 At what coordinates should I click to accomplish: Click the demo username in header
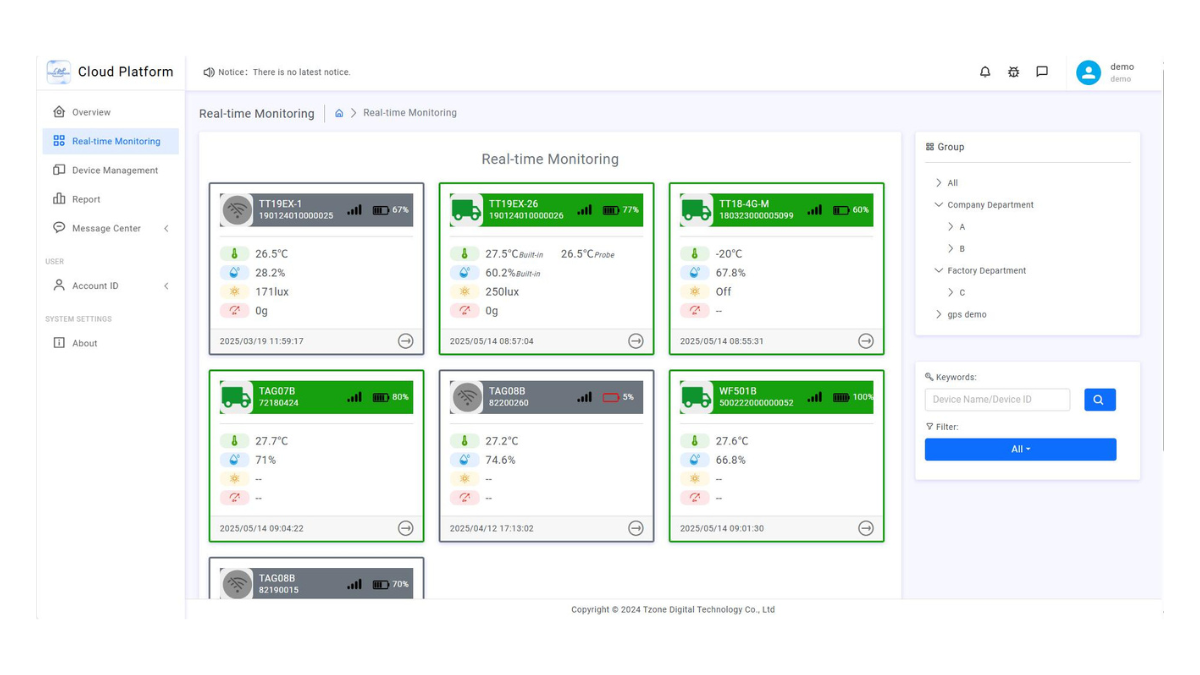tap(1122, 67)
